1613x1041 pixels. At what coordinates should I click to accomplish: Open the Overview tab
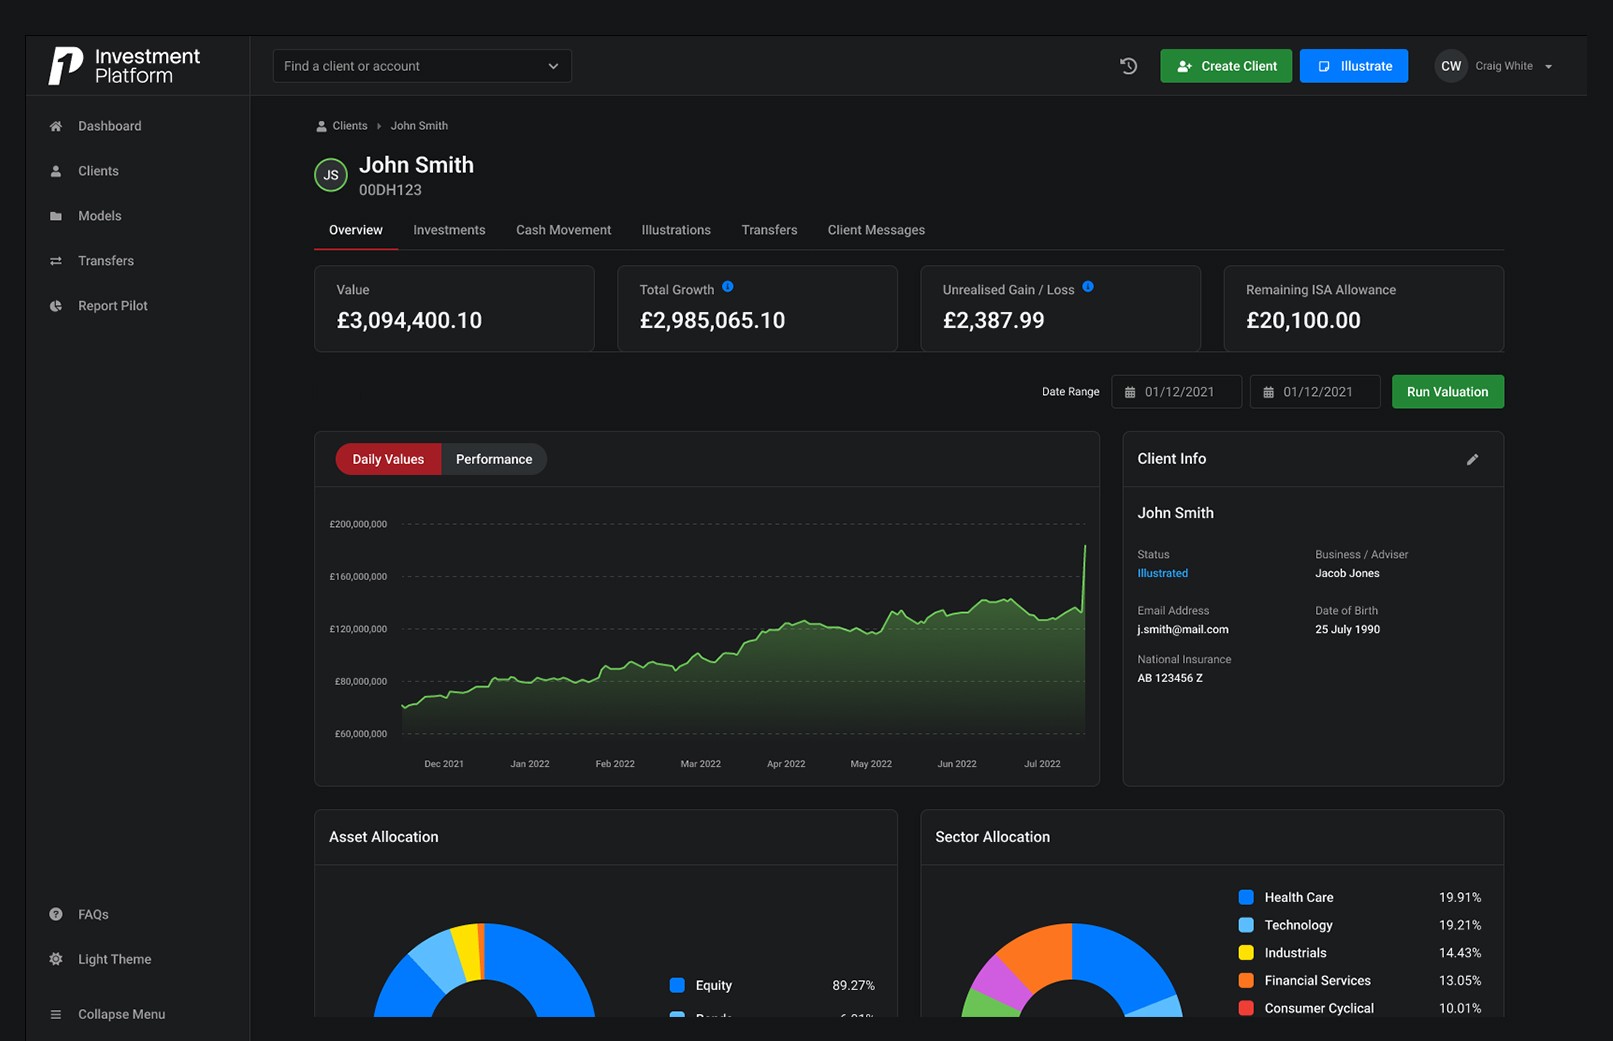coord(356,230)
